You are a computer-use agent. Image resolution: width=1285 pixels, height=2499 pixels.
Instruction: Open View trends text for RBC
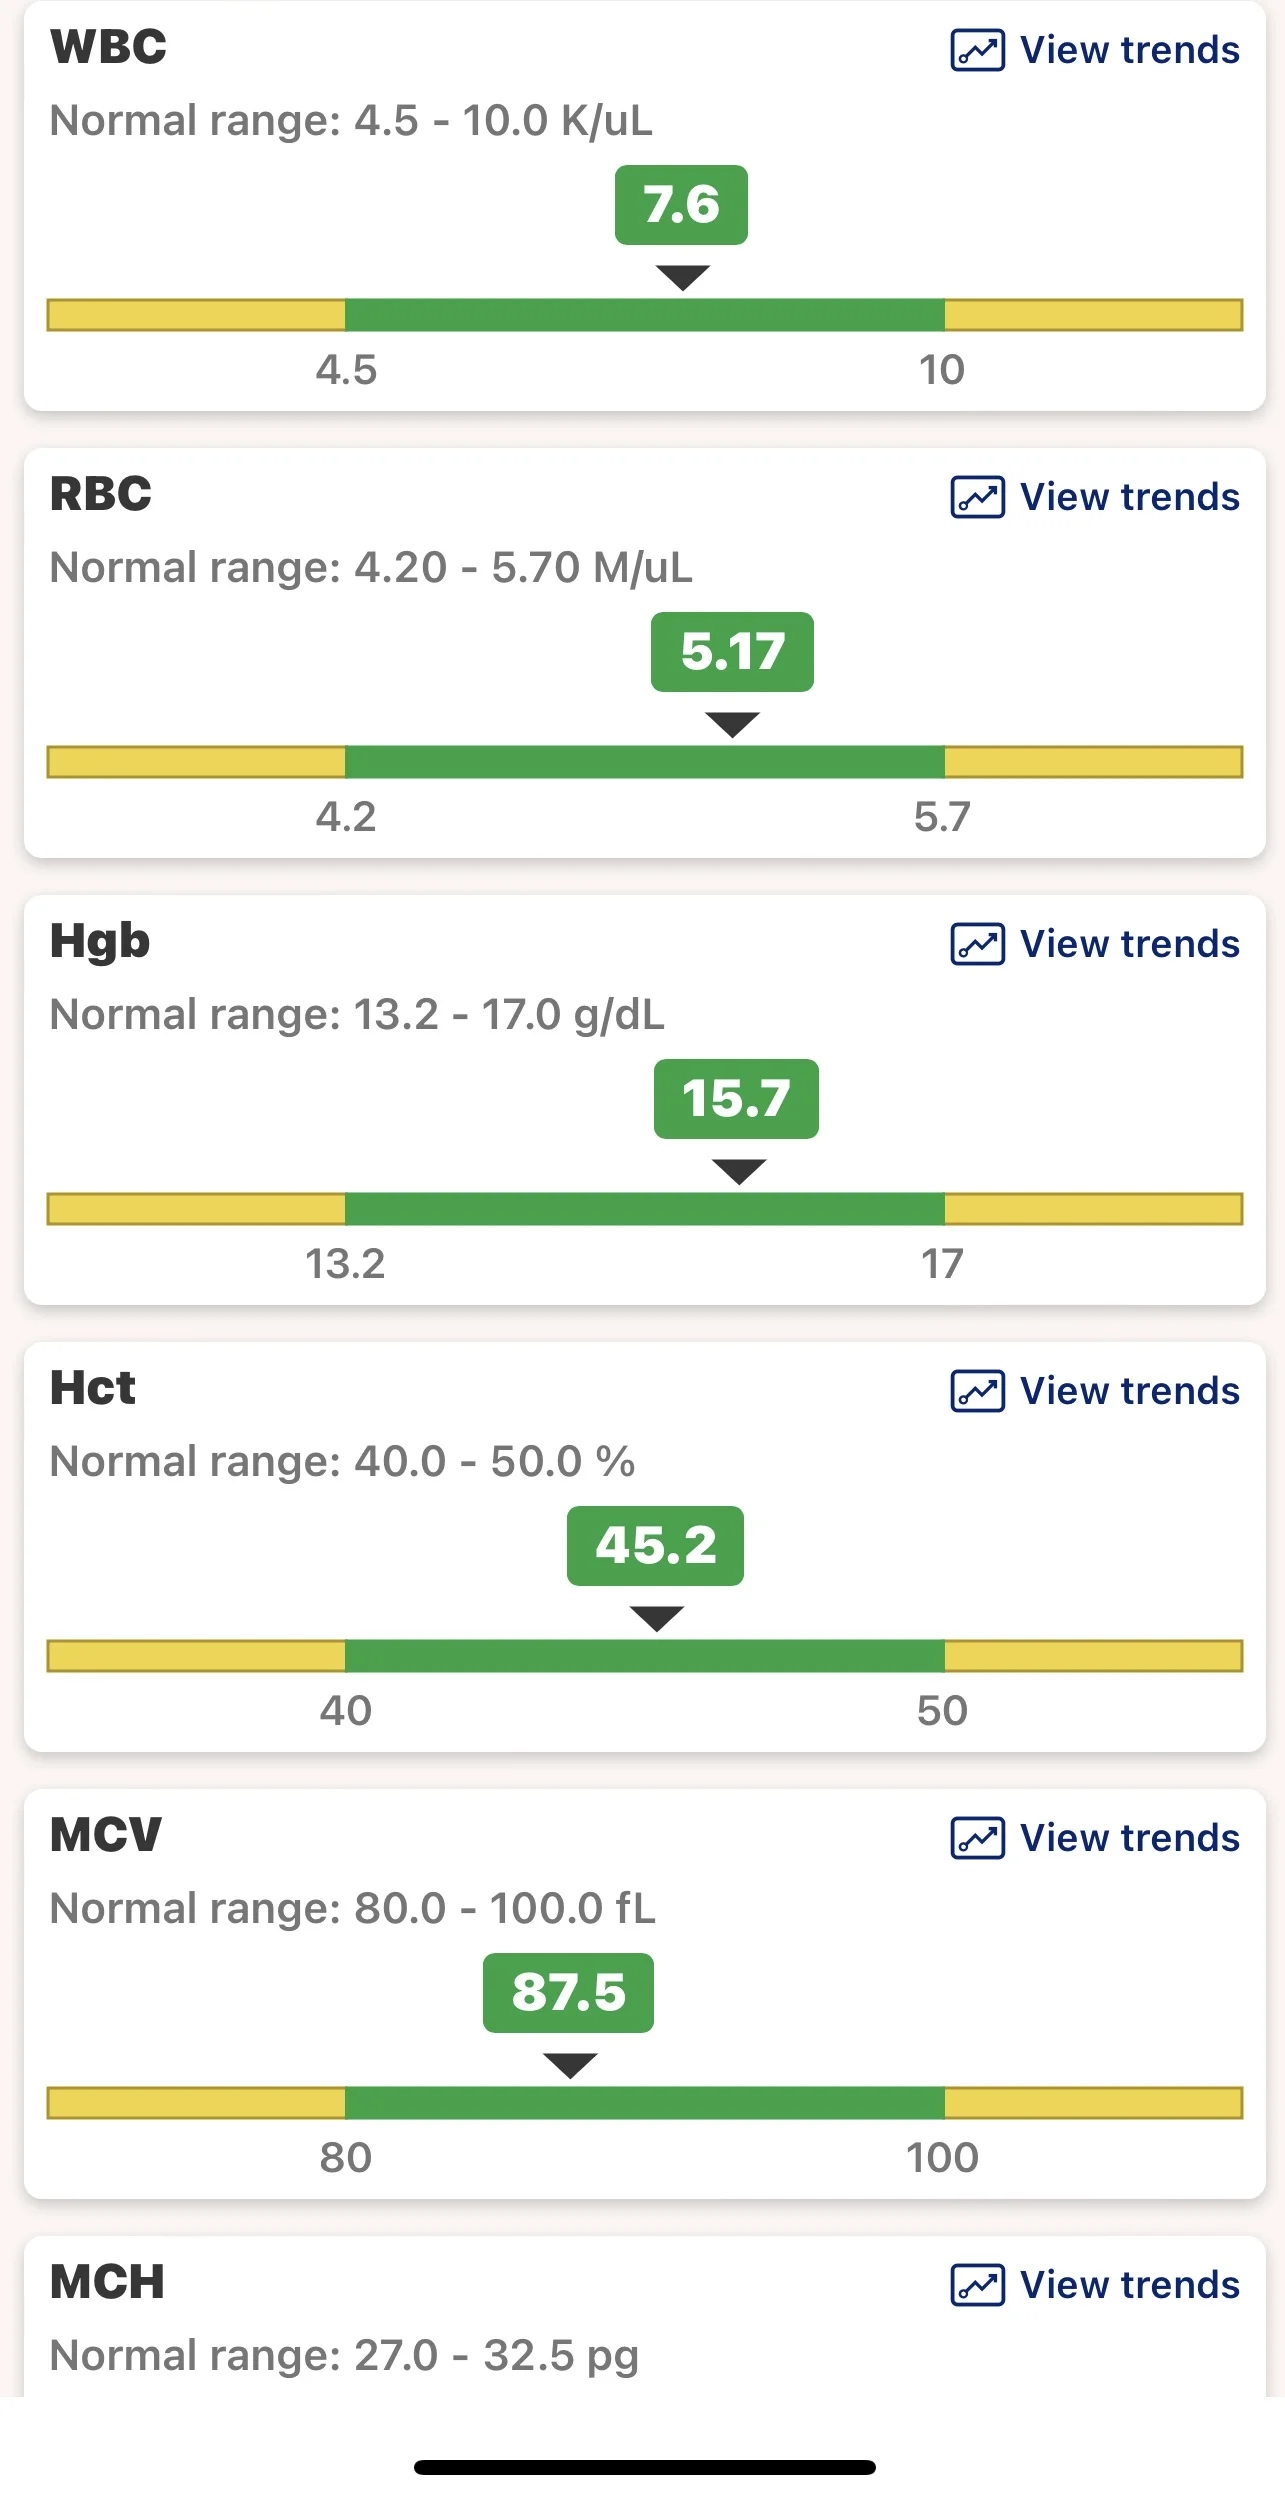point(1129,497)
